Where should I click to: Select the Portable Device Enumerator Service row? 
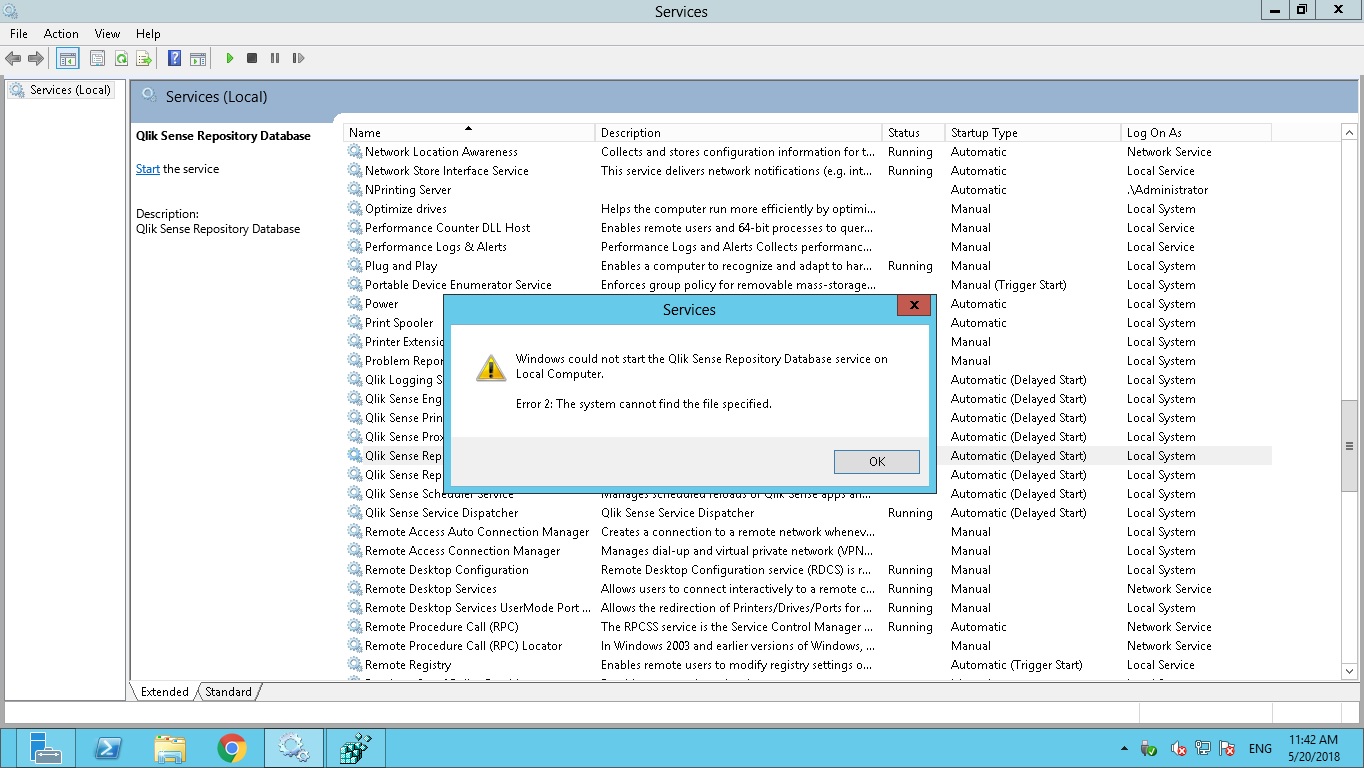[x=808, y=285]
